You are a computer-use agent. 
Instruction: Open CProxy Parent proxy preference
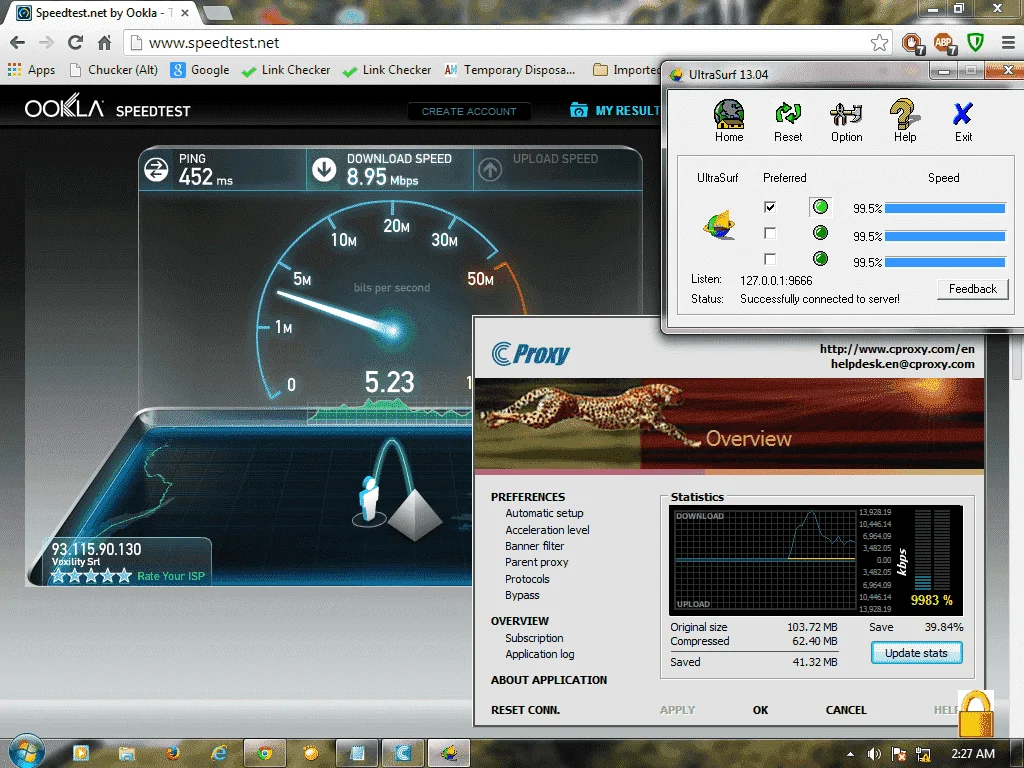[536, 562]
